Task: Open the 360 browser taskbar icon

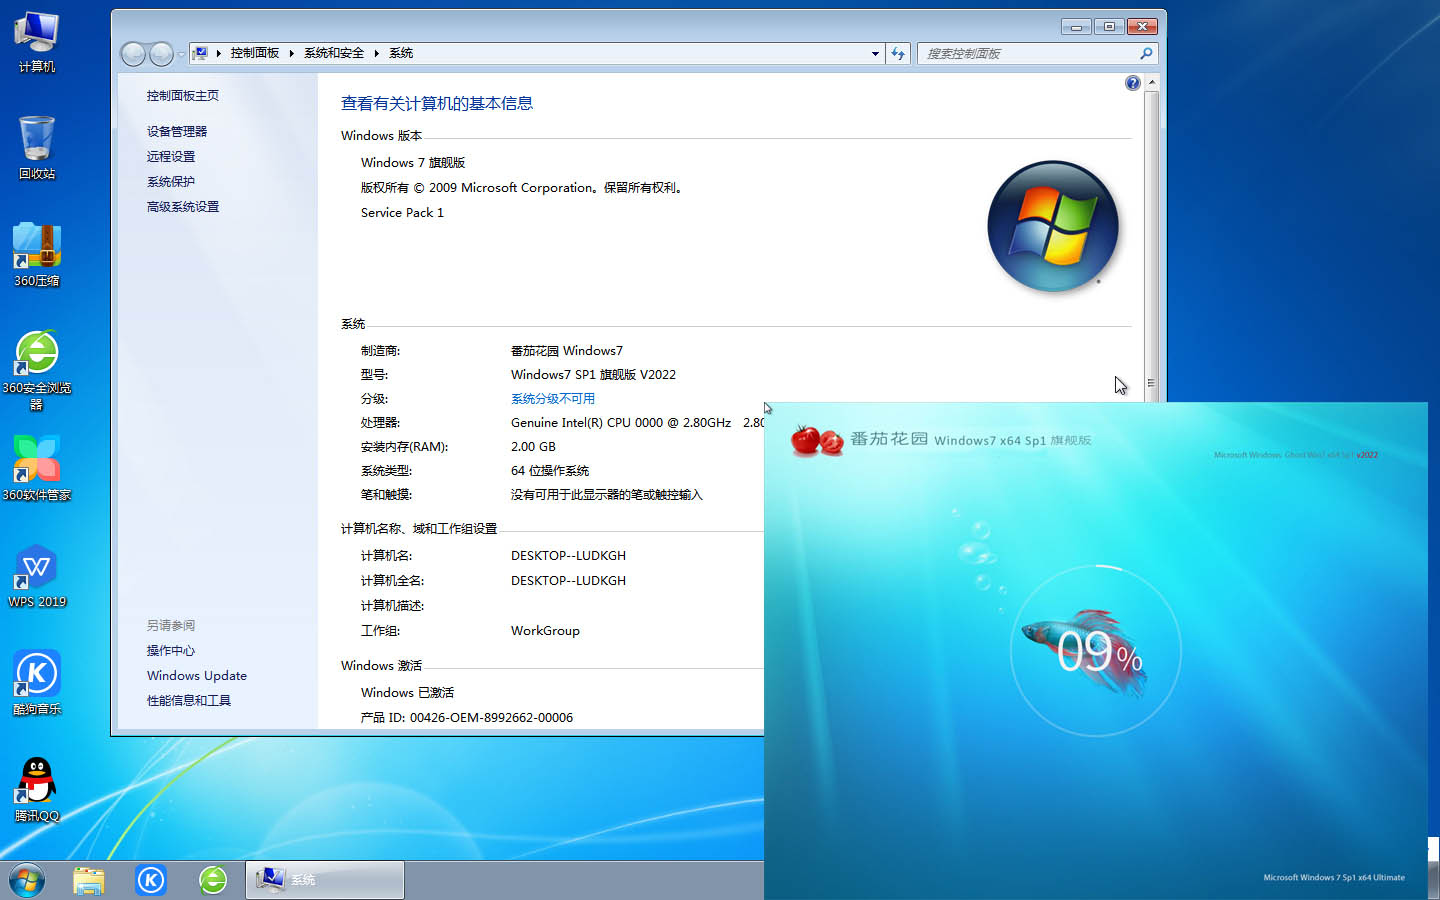Action: (x=213, y=880)
